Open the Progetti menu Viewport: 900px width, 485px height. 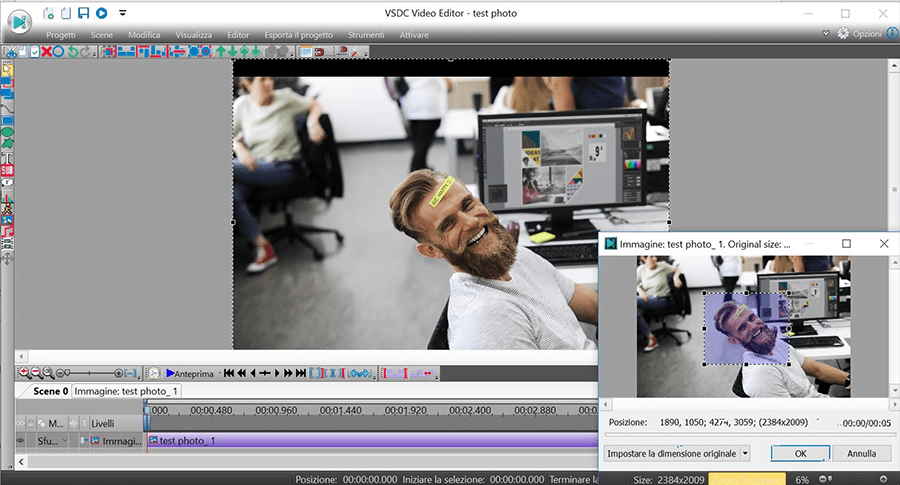tap(61, 35)
